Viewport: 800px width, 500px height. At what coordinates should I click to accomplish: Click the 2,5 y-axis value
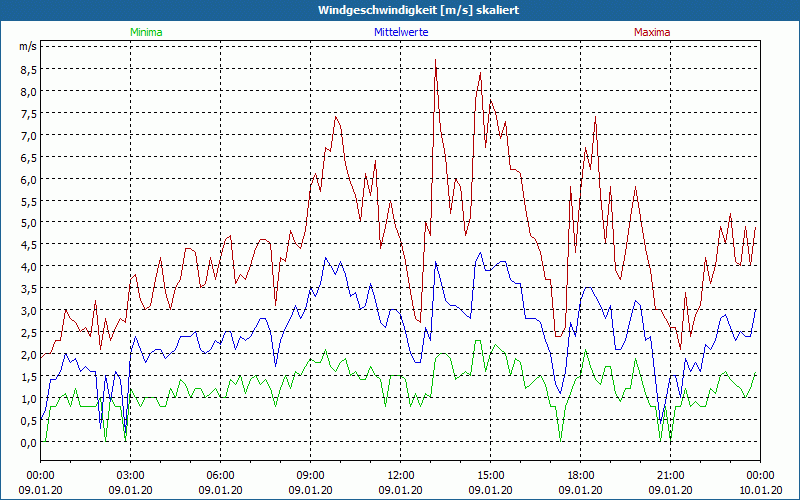(x=28, y=333)
